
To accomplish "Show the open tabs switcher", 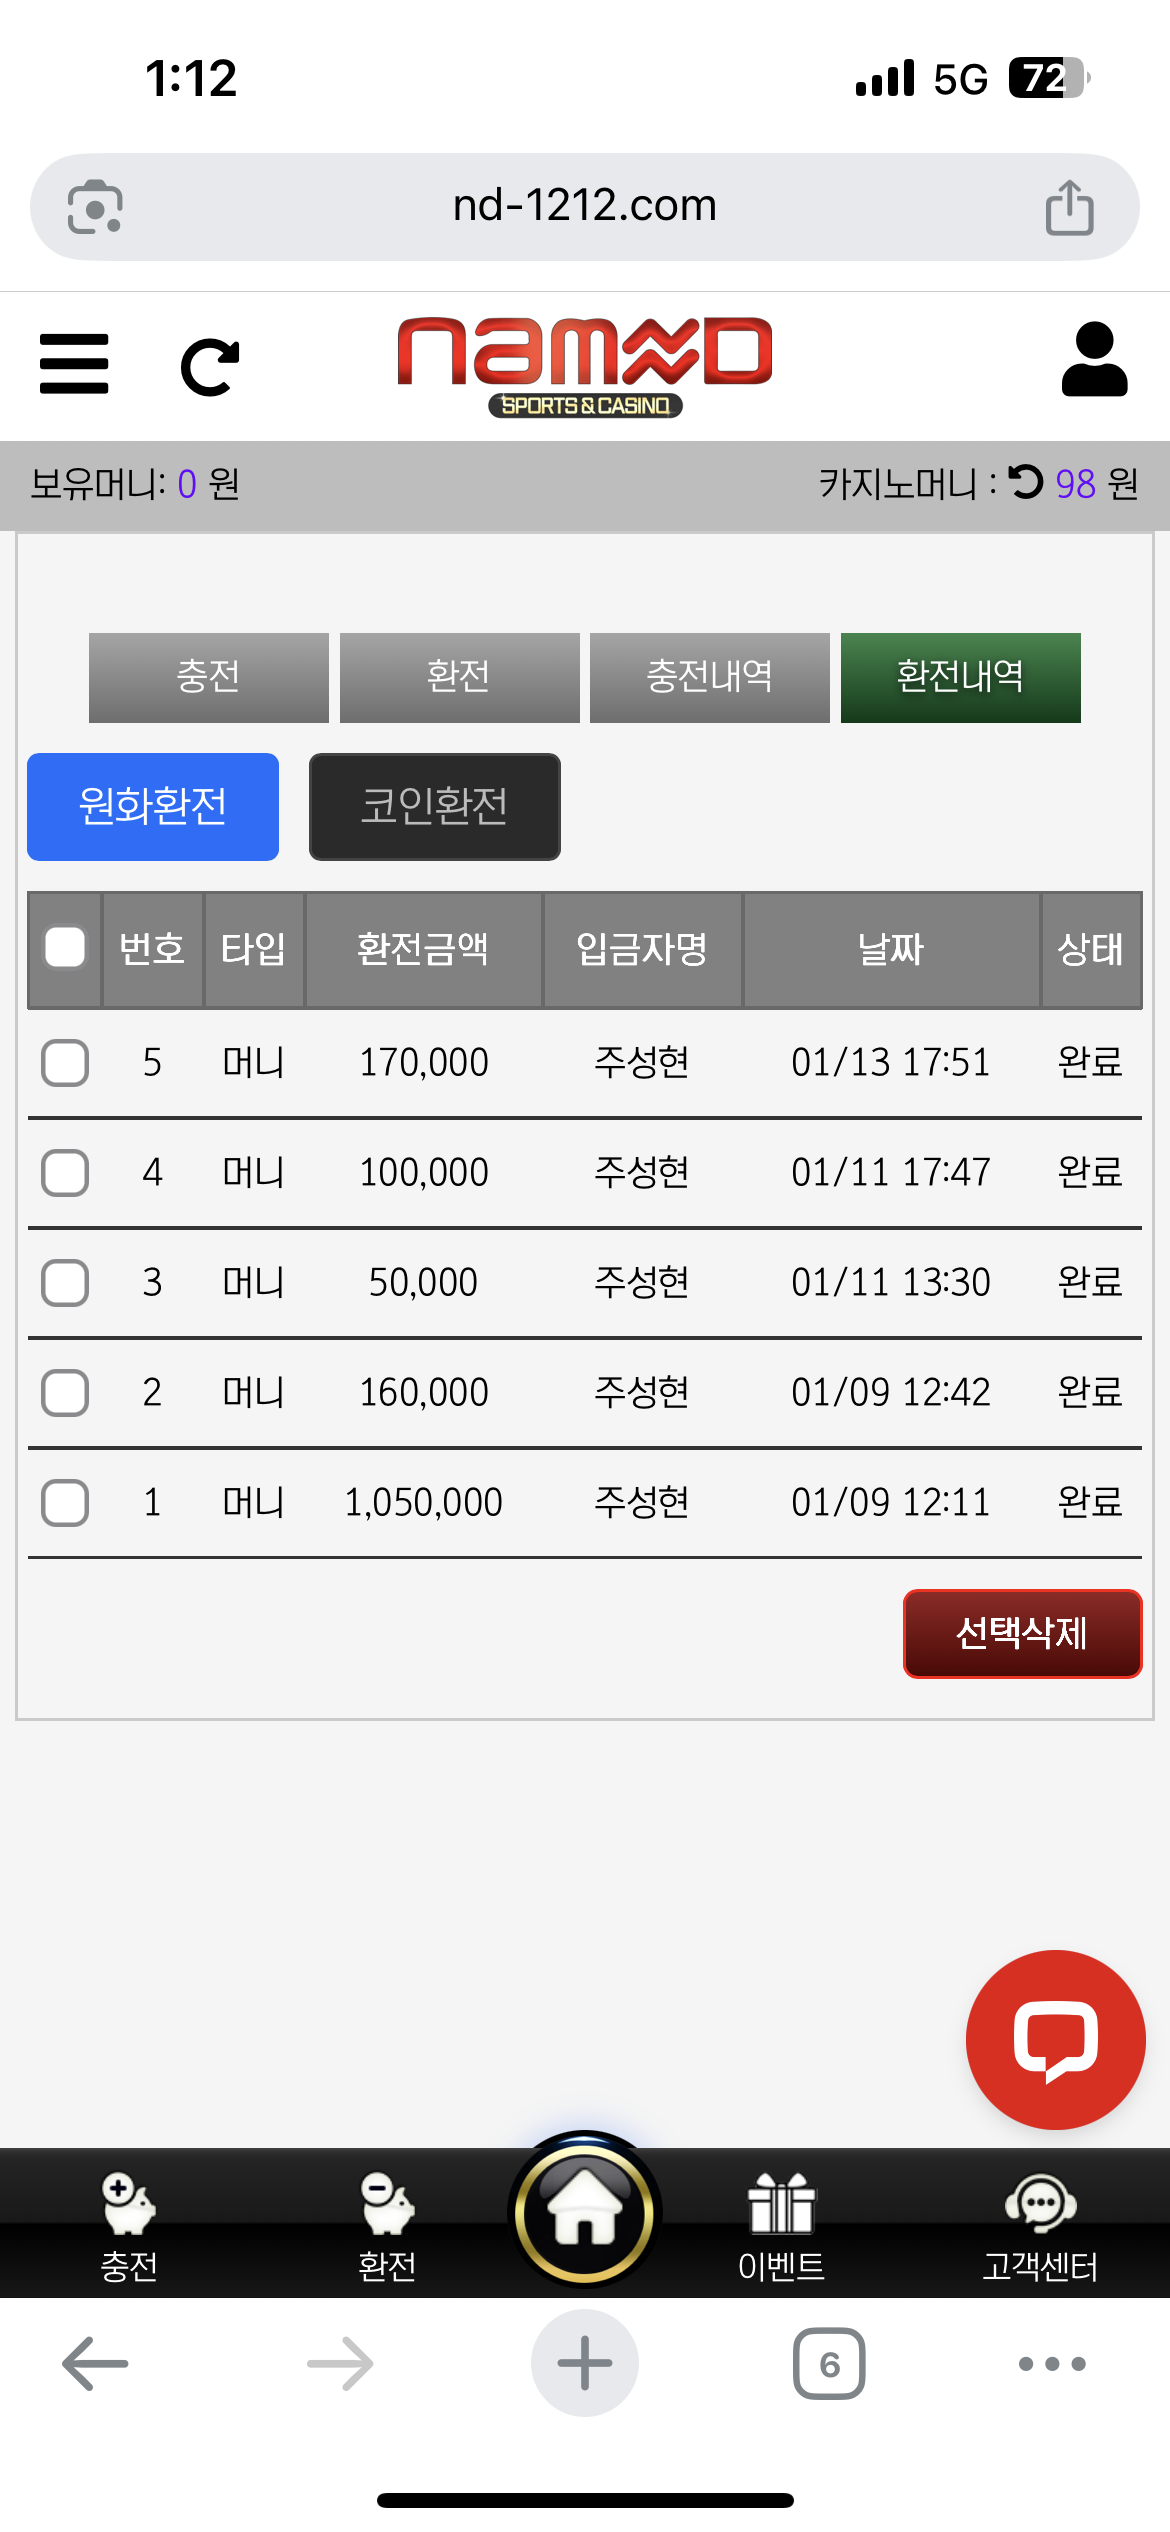I will [829, 2364].
